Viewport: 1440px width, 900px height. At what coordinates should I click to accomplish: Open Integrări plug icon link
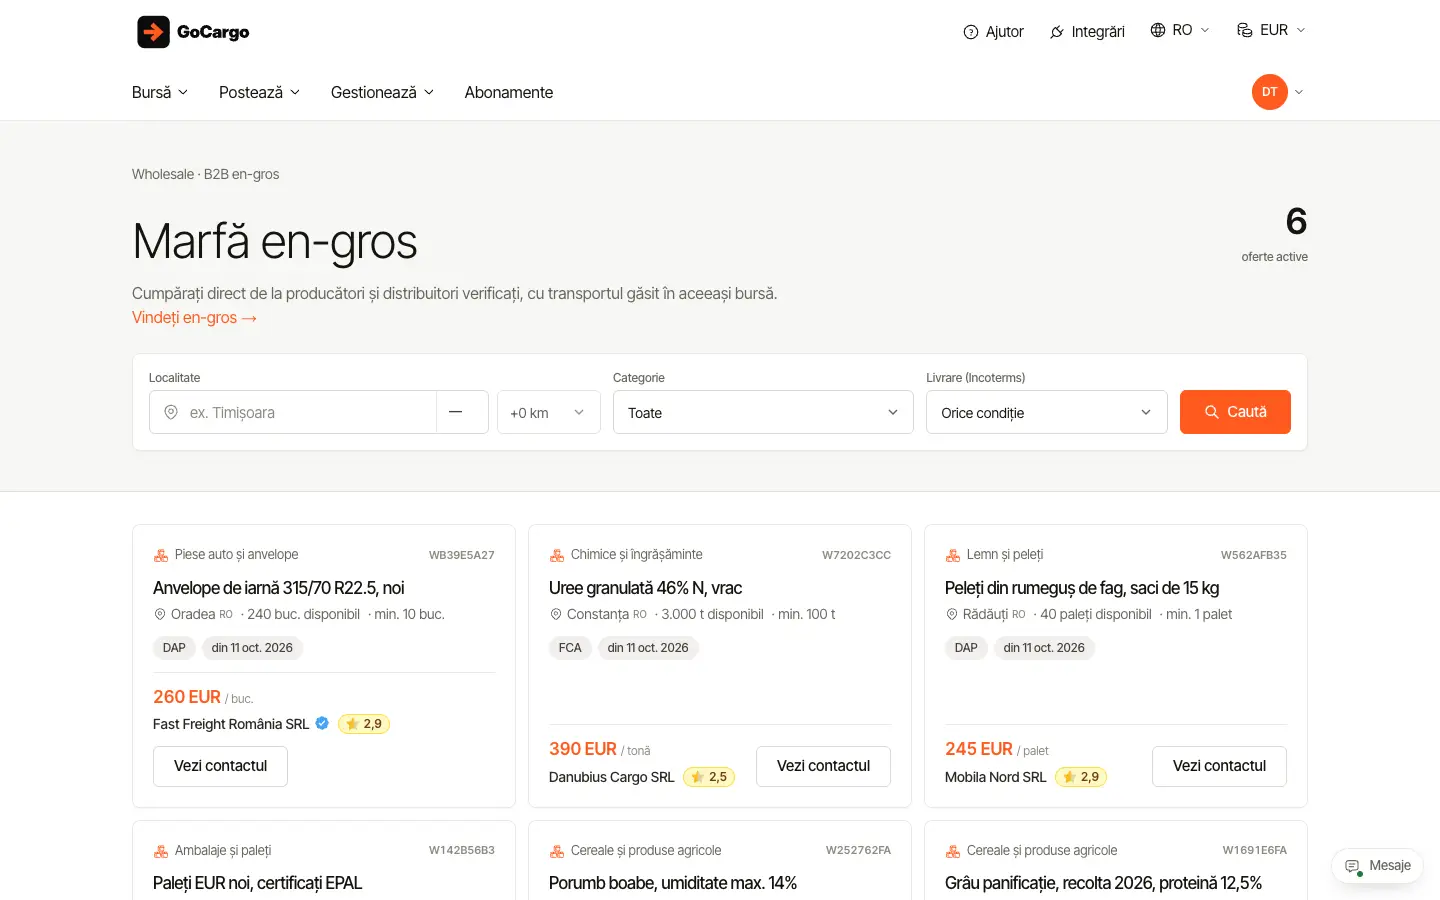[x=1057, y=32]
